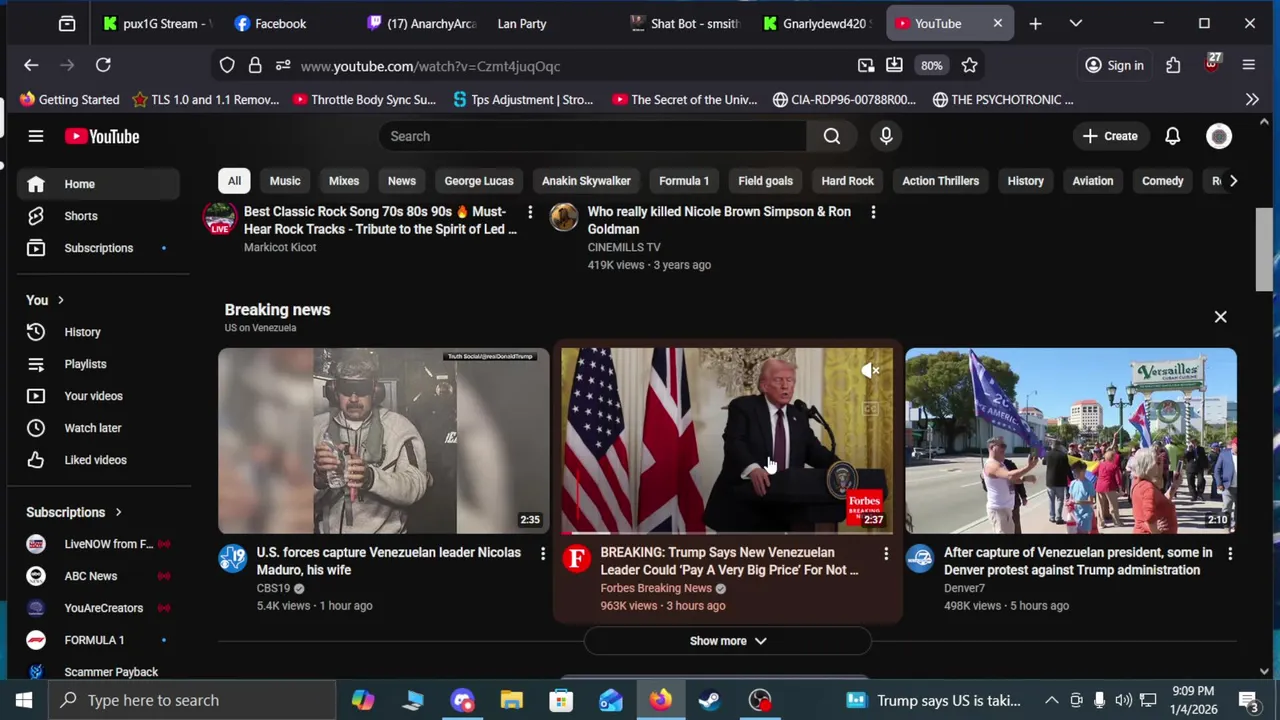Dismiss the Breaking news section
The width and height of the screenshot is (1280, 720).
1220,317
